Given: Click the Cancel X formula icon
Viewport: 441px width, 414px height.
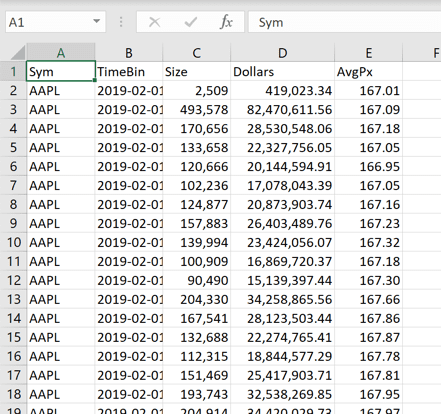Looking at the screenshot, I should tap(154, 22).
